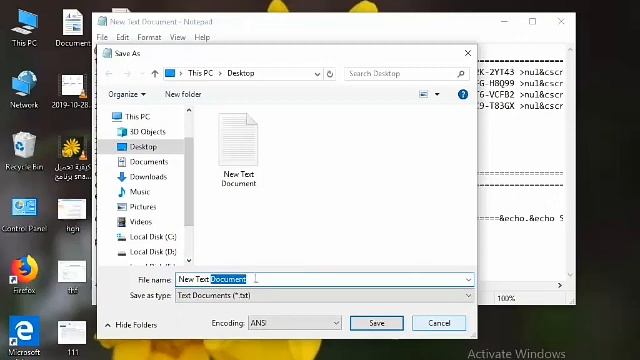Image resolution: width=640 pixels, height=360 pixels.
Task: Select Desktop in navigation pane
Action: [x=137, y=147]
